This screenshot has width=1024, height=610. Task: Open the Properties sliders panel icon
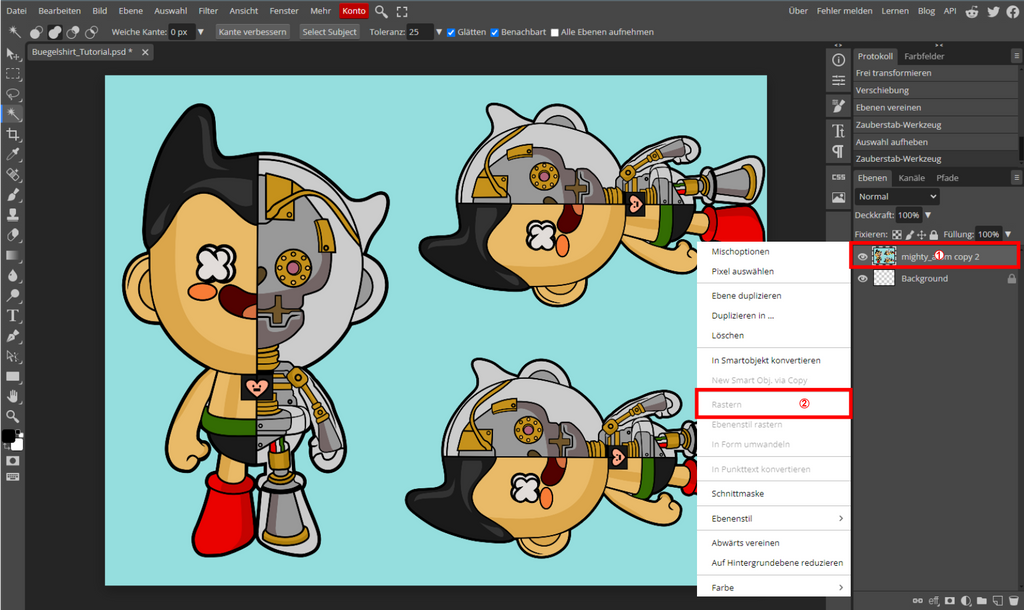839,81
